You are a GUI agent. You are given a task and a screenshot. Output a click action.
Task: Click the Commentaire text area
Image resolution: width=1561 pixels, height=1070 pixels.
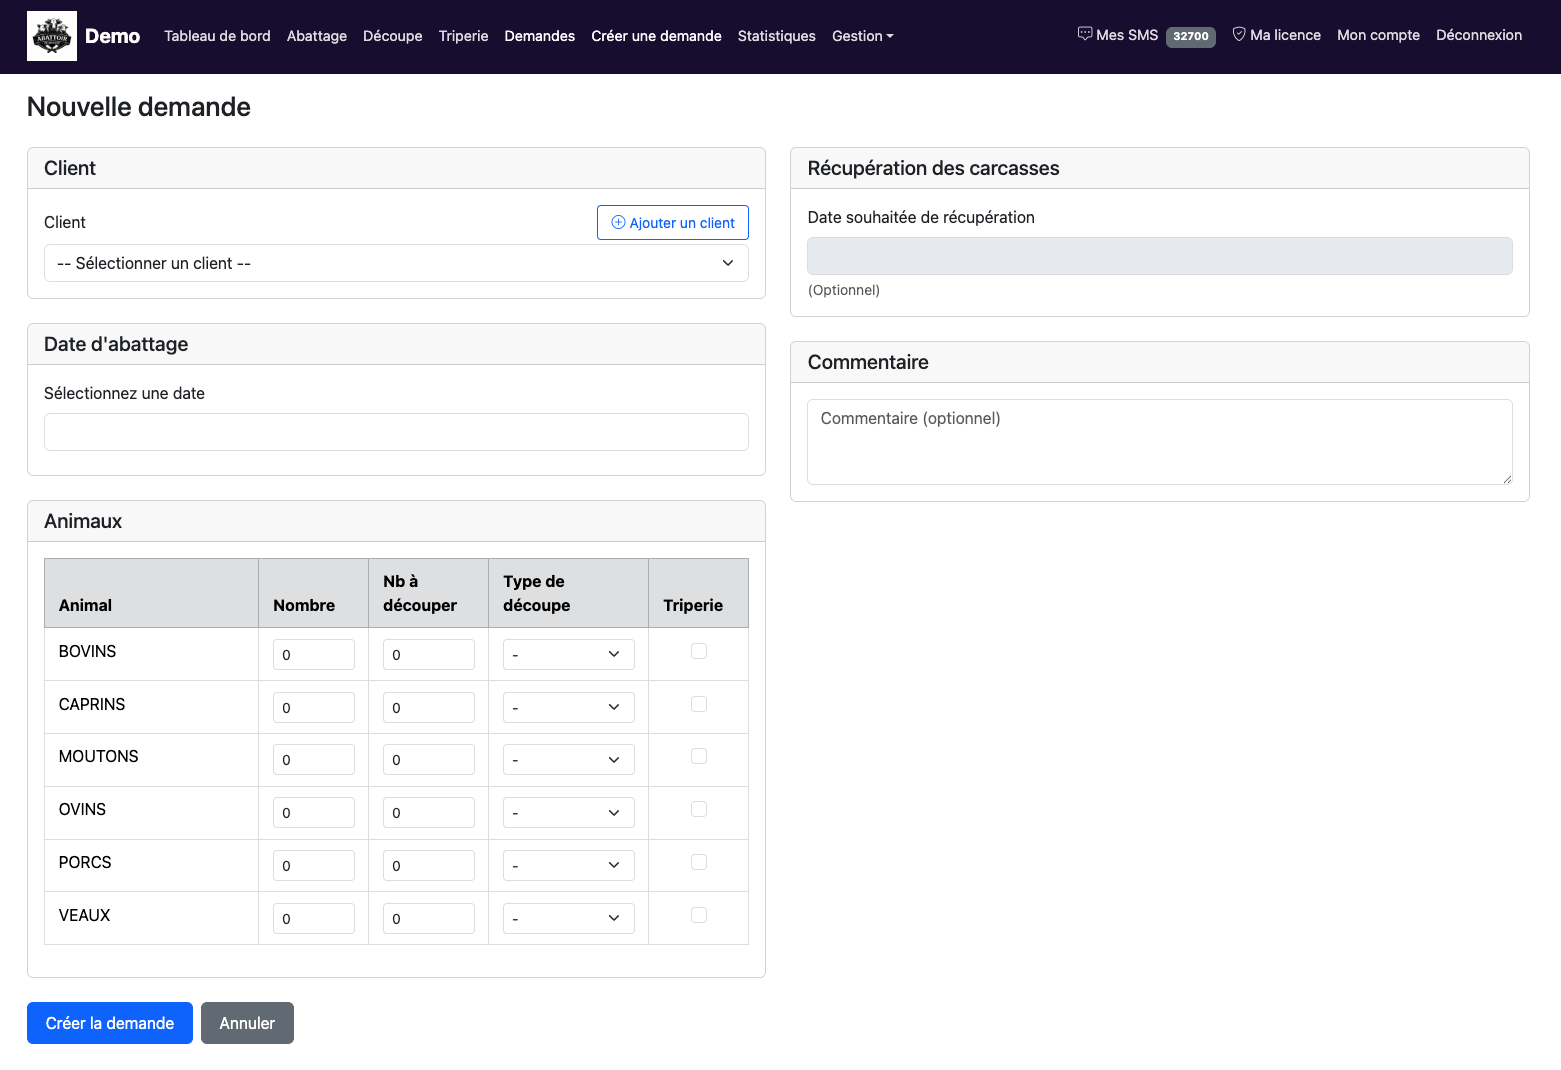point(1160,442)
